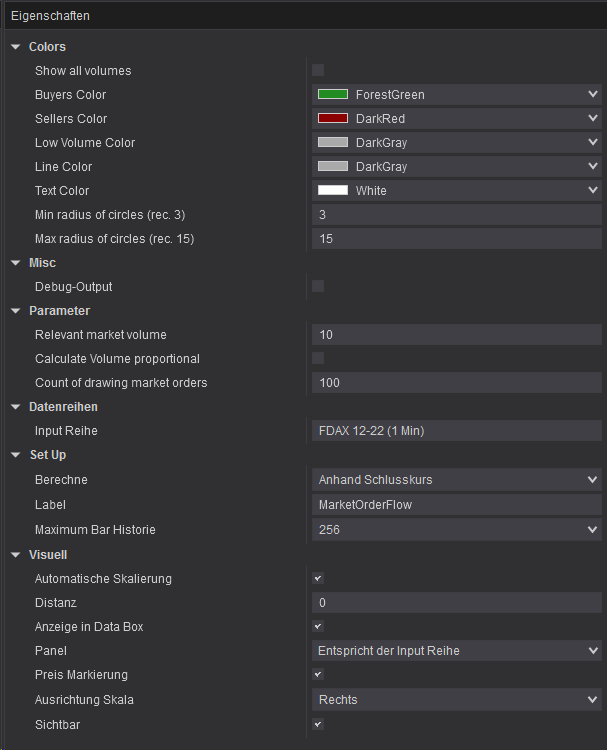Image resolution: width=608 pixels, height=752 pixels.
Task: Collapse the Parameter section
Action: point(16,311)
